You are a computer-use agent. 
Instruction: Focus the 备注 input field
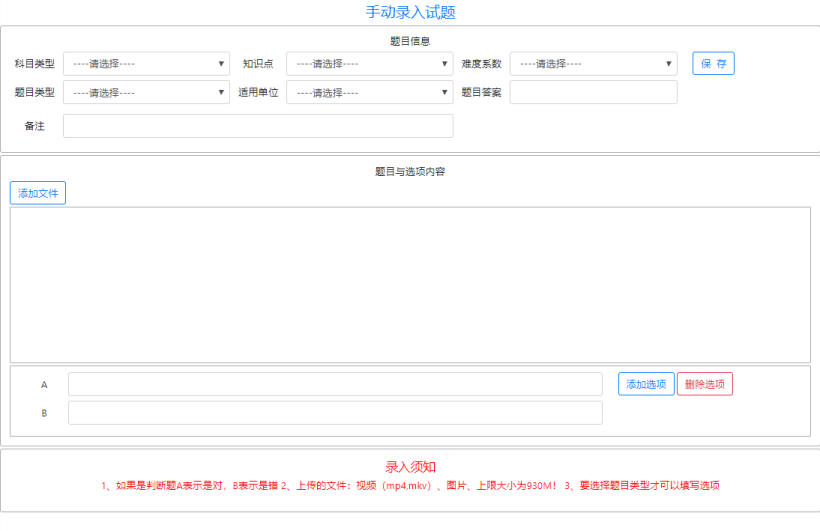[x=258, y=126]
